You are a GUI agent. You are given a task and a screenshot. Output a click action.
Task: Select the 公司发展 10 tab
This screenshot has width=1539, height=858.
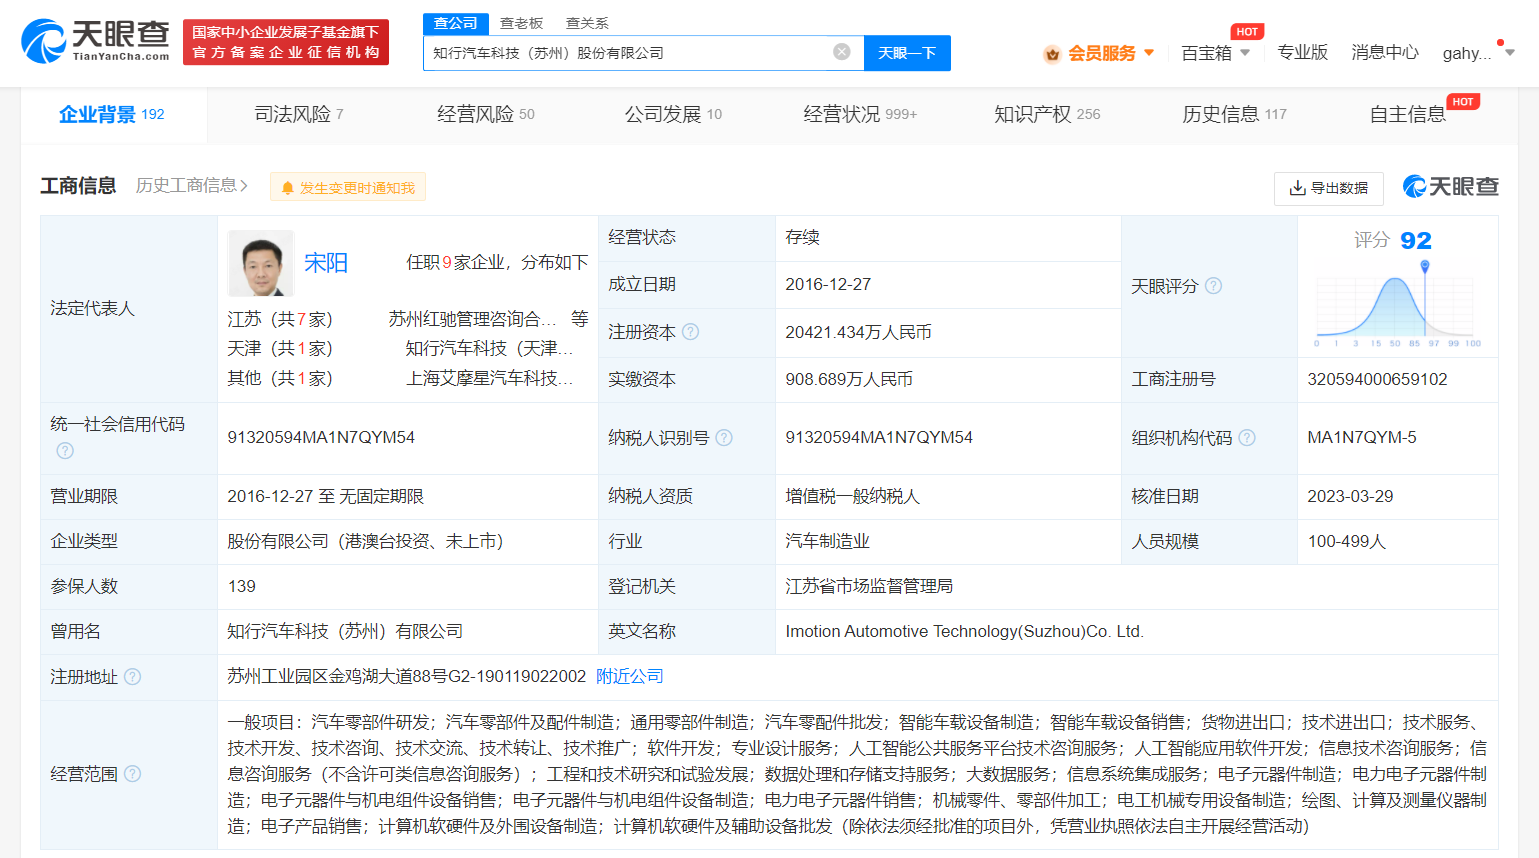[x=673, y=115]
